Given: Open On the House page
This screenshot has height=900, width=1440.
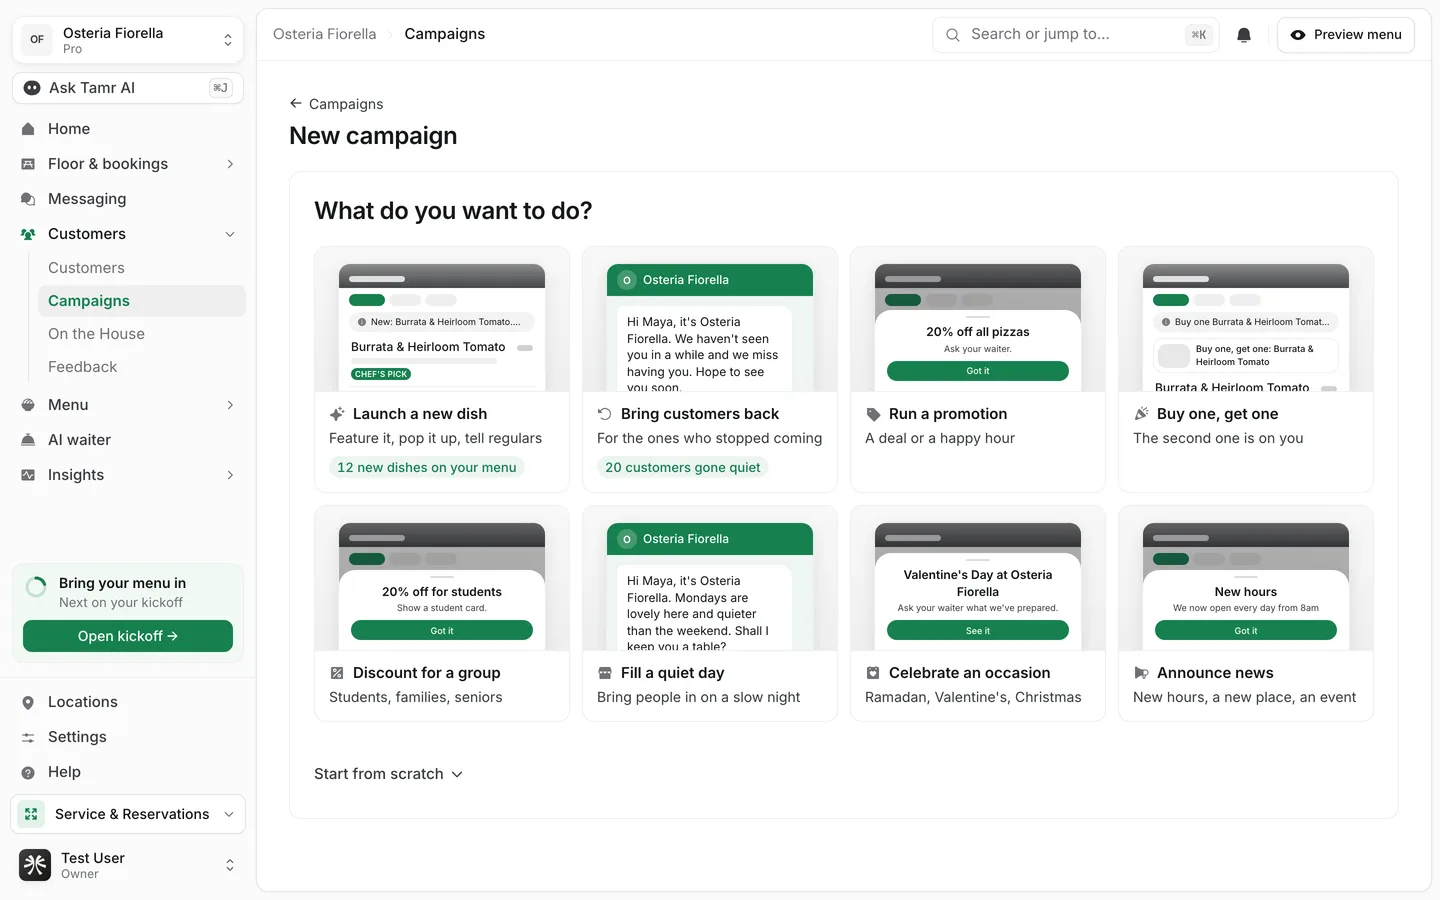Looking at the screenshot, I should tap(141, 334).
